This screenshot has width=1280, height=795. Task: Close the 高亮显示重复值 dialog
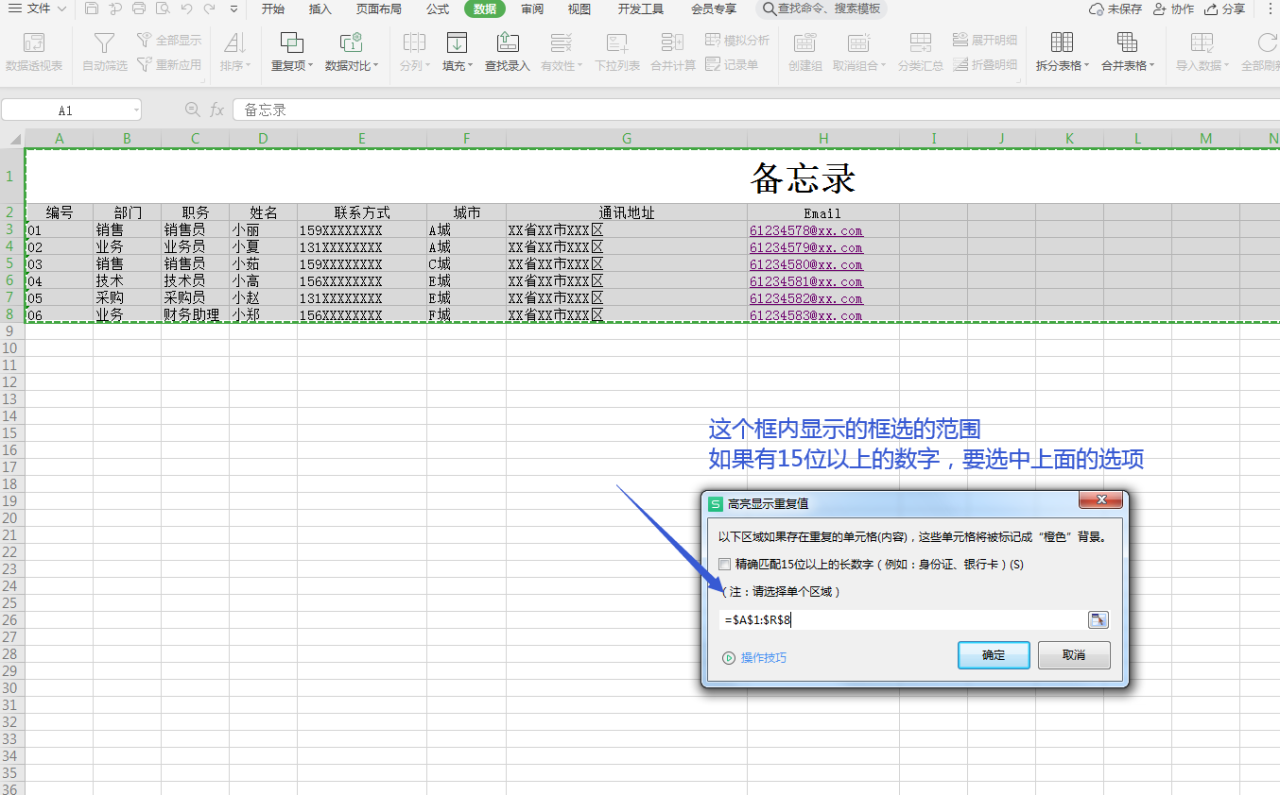coord(1100,500)
